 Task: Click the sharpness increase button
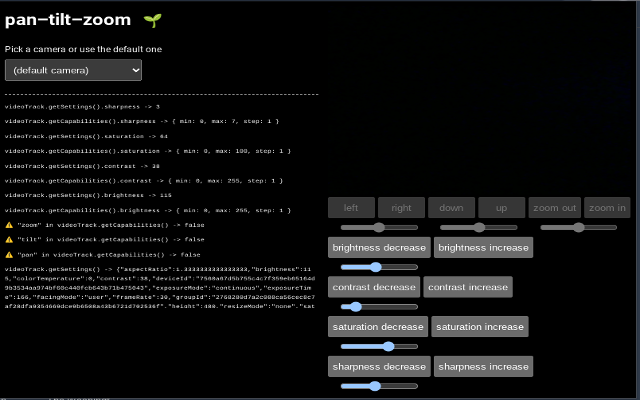(x=483, y=366)
